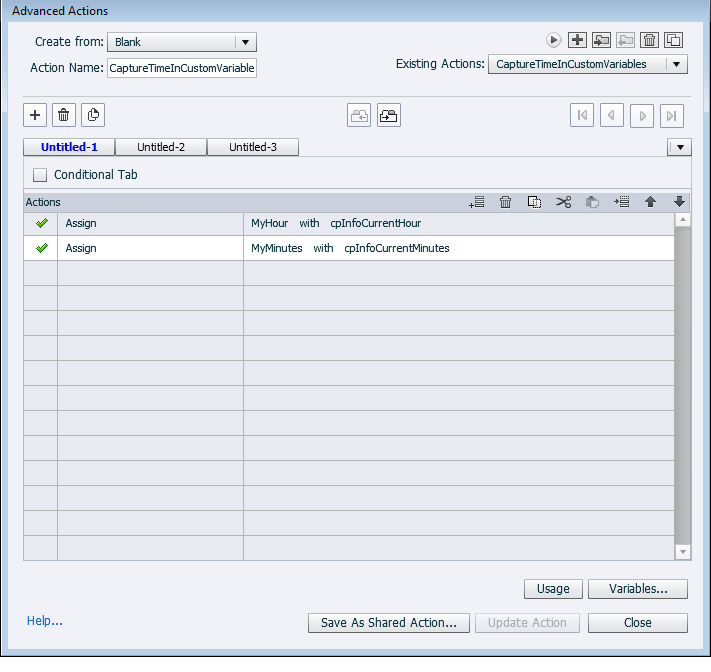
Task: Delete the action using the top-right trash icon
Action: [649, 40]
